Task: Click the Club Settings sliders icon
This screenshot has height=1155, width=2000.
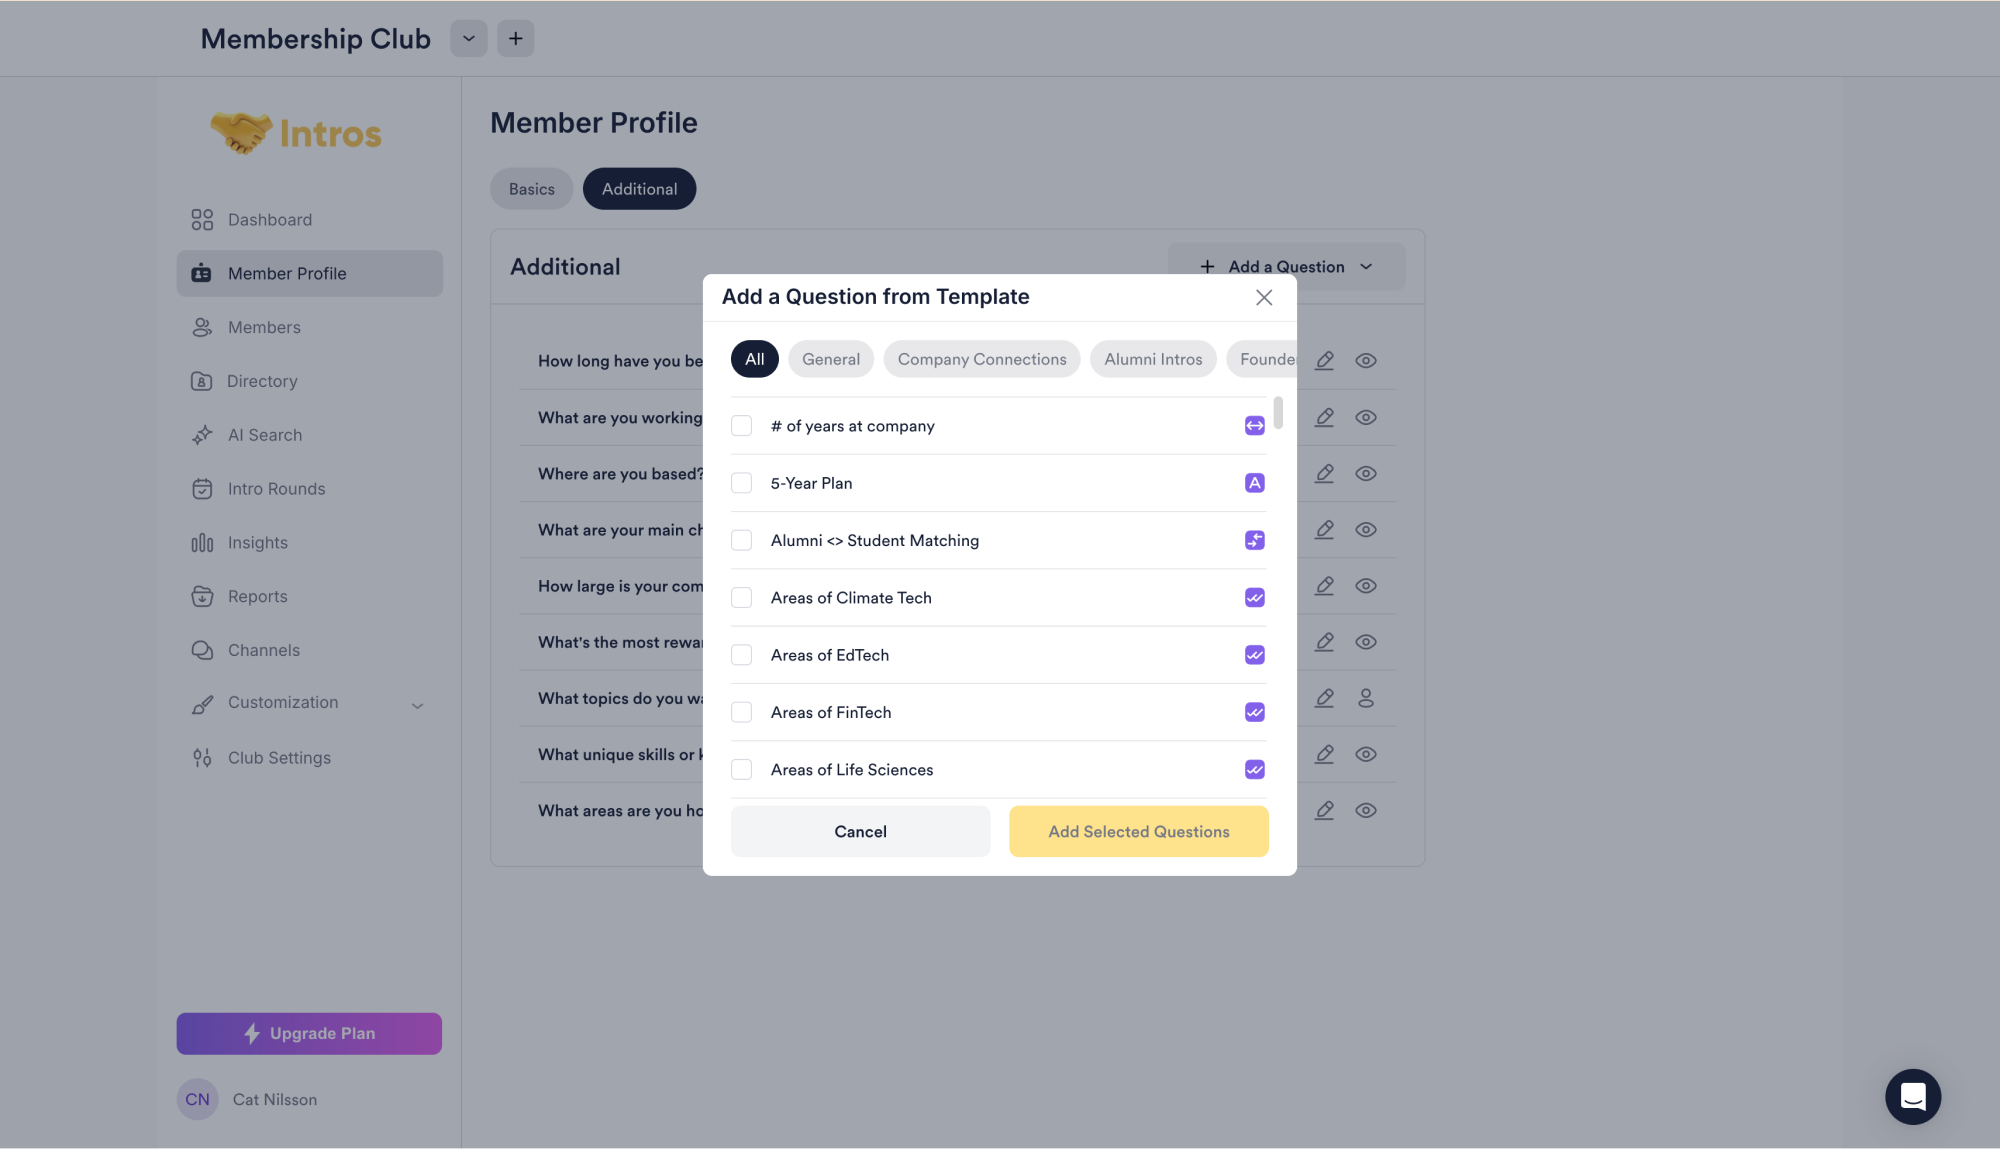Action: click(202, 758)
